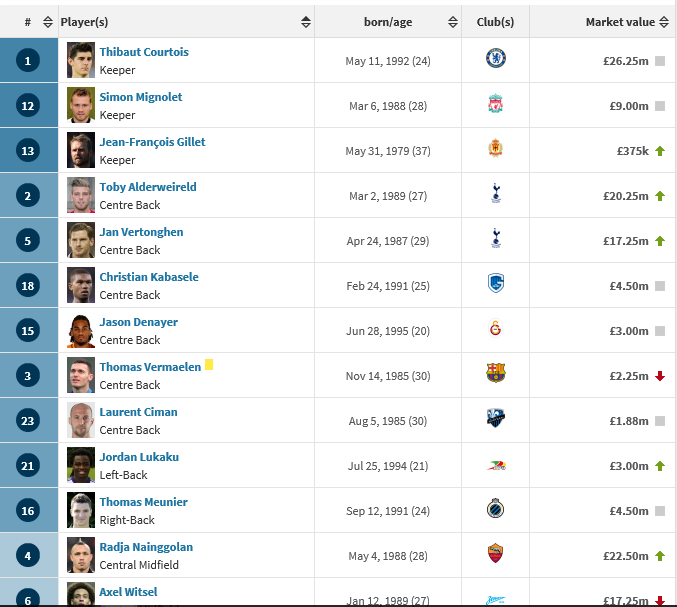The image size is (677, 607).
Task: Sort the table by shirt number
Action: (47, 22)
